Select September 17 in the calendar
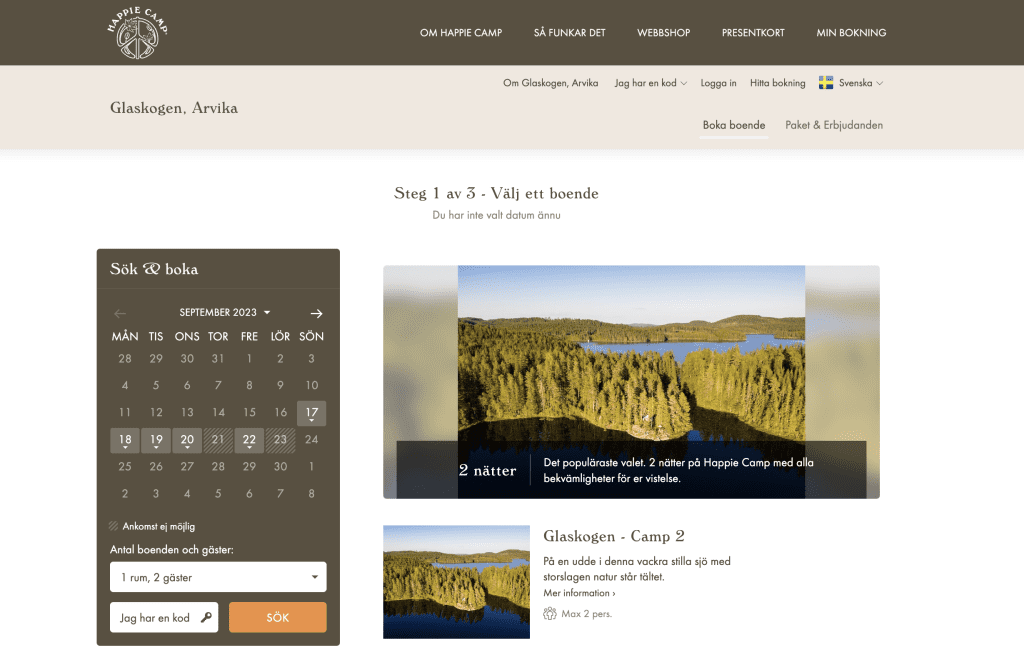 click(311, 413)
